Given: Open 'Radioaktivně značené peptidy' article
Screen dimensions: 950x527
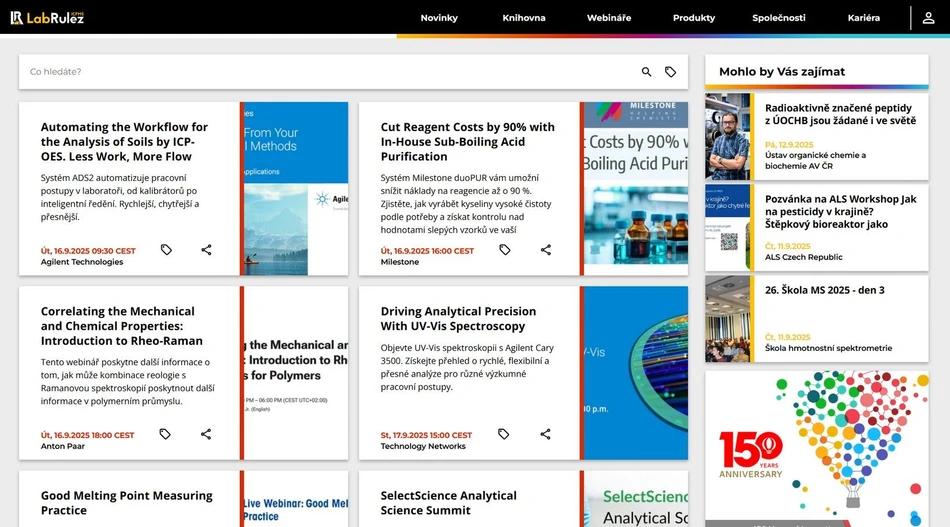Looking at the screenshot, I should tap(839, 114).
